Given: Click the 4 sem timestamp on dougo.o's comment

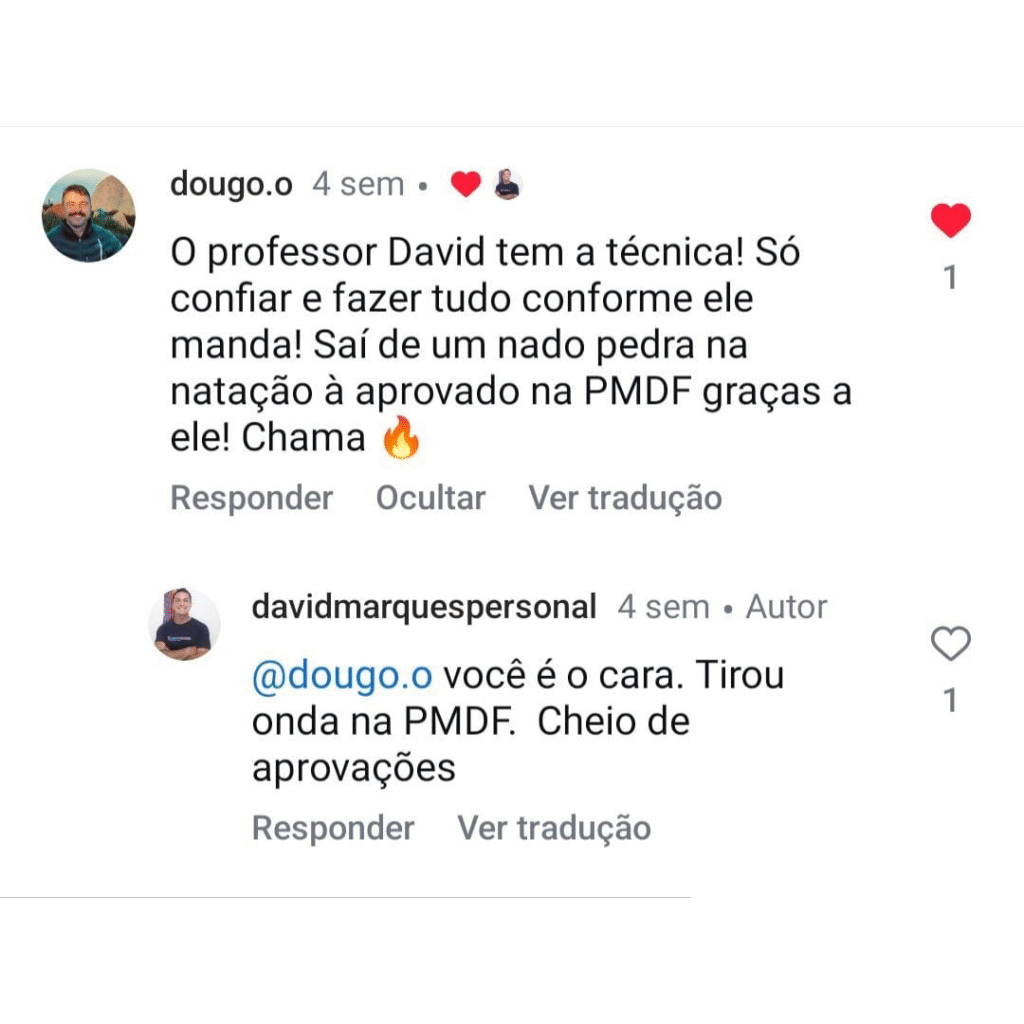Looking at the screenshot, I should pos(359,184).
